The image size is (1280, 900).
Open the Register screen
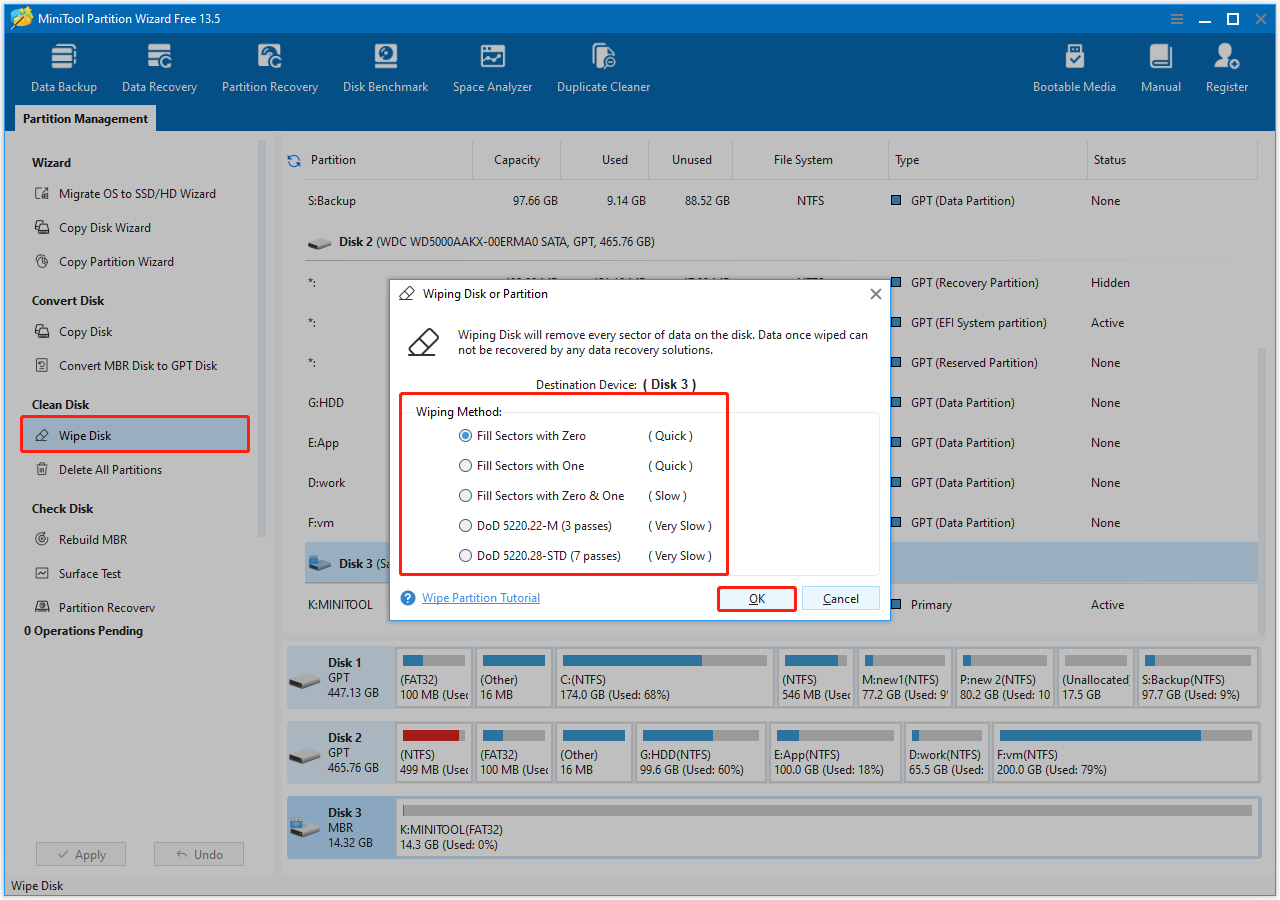coord(1226,66)
